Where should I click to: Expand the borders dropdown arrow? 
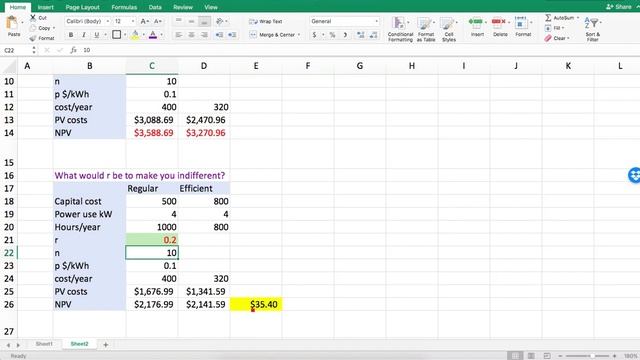(x=125, y=35)
